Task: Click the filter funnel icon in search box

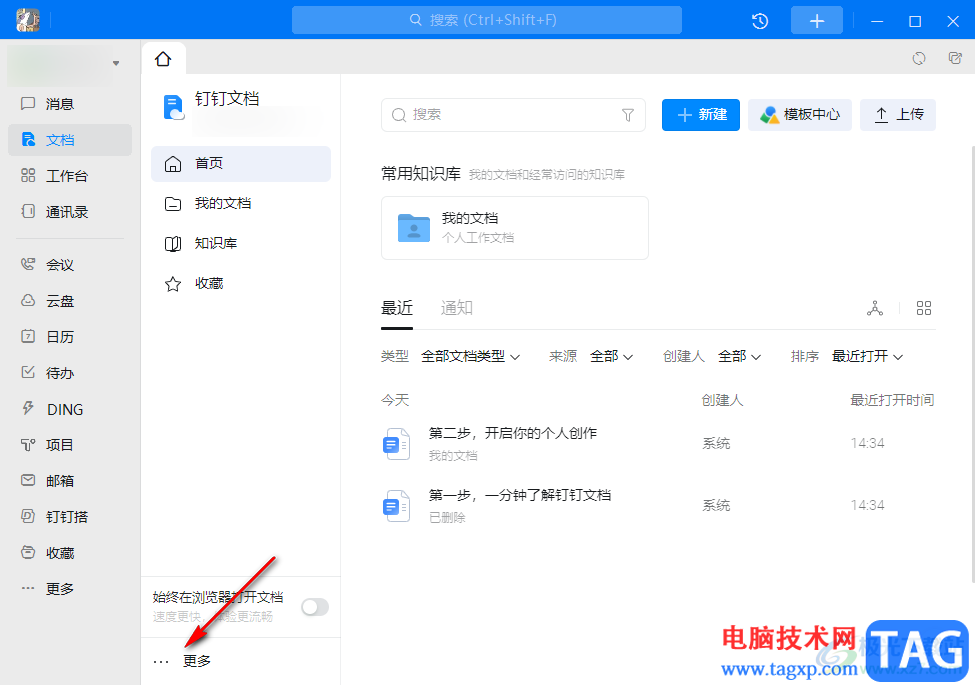Action: 628,115
